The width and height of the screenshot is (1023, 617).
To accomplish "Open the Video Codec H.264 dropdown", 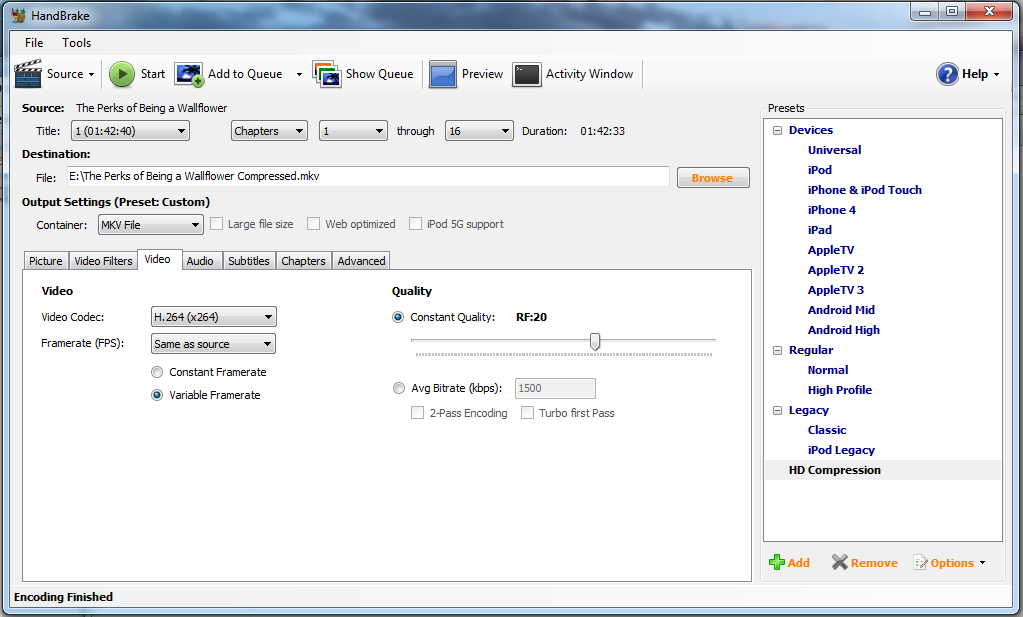I will [213, 317].
